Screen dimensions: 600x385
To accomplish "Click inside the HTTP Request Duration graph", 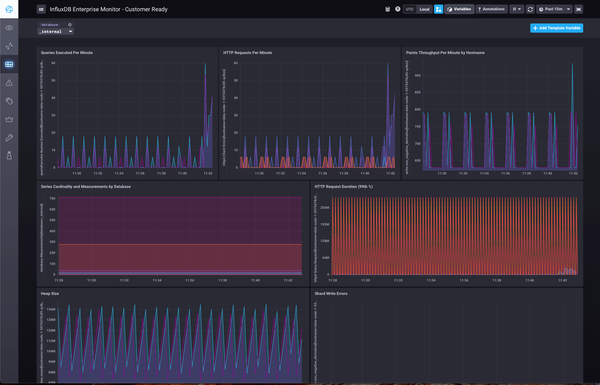I will pos(454,235).
